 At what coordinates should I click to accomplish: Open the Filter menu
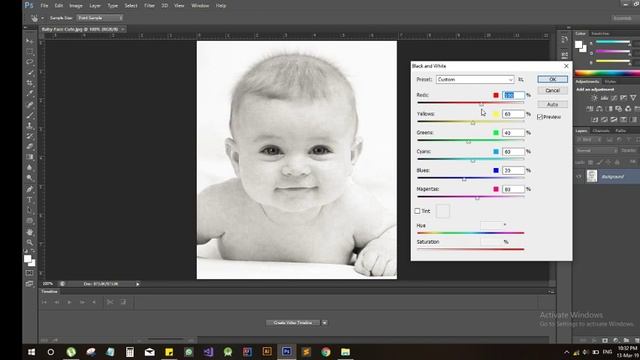(149, 6)
